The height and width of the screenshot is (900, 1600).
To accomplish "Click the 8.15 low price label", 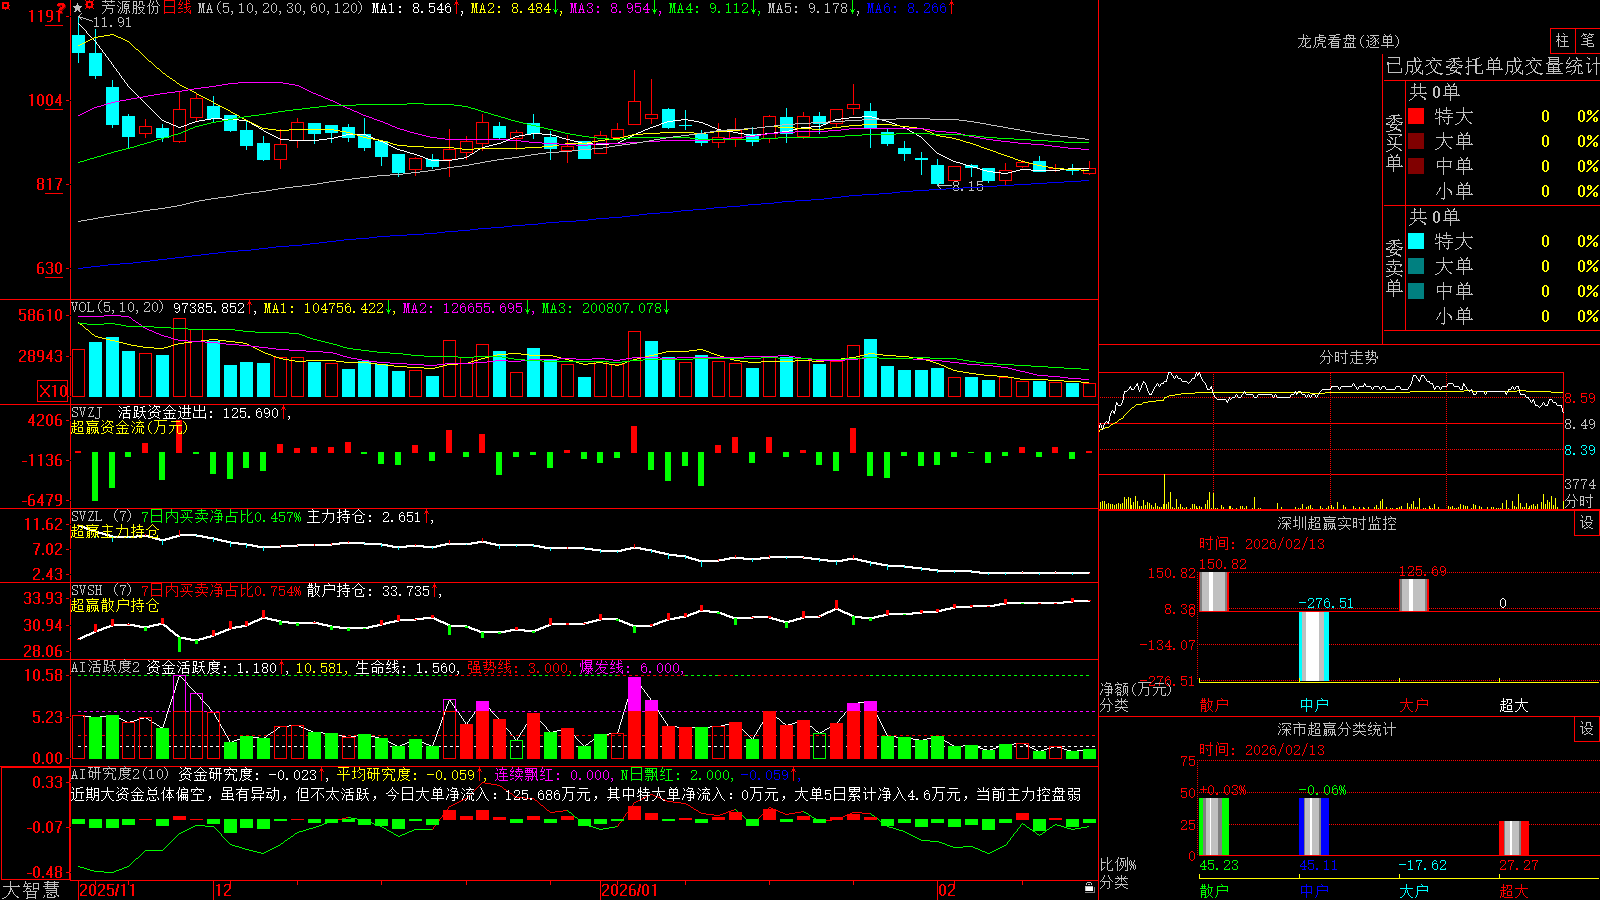I will pos(967,186).
